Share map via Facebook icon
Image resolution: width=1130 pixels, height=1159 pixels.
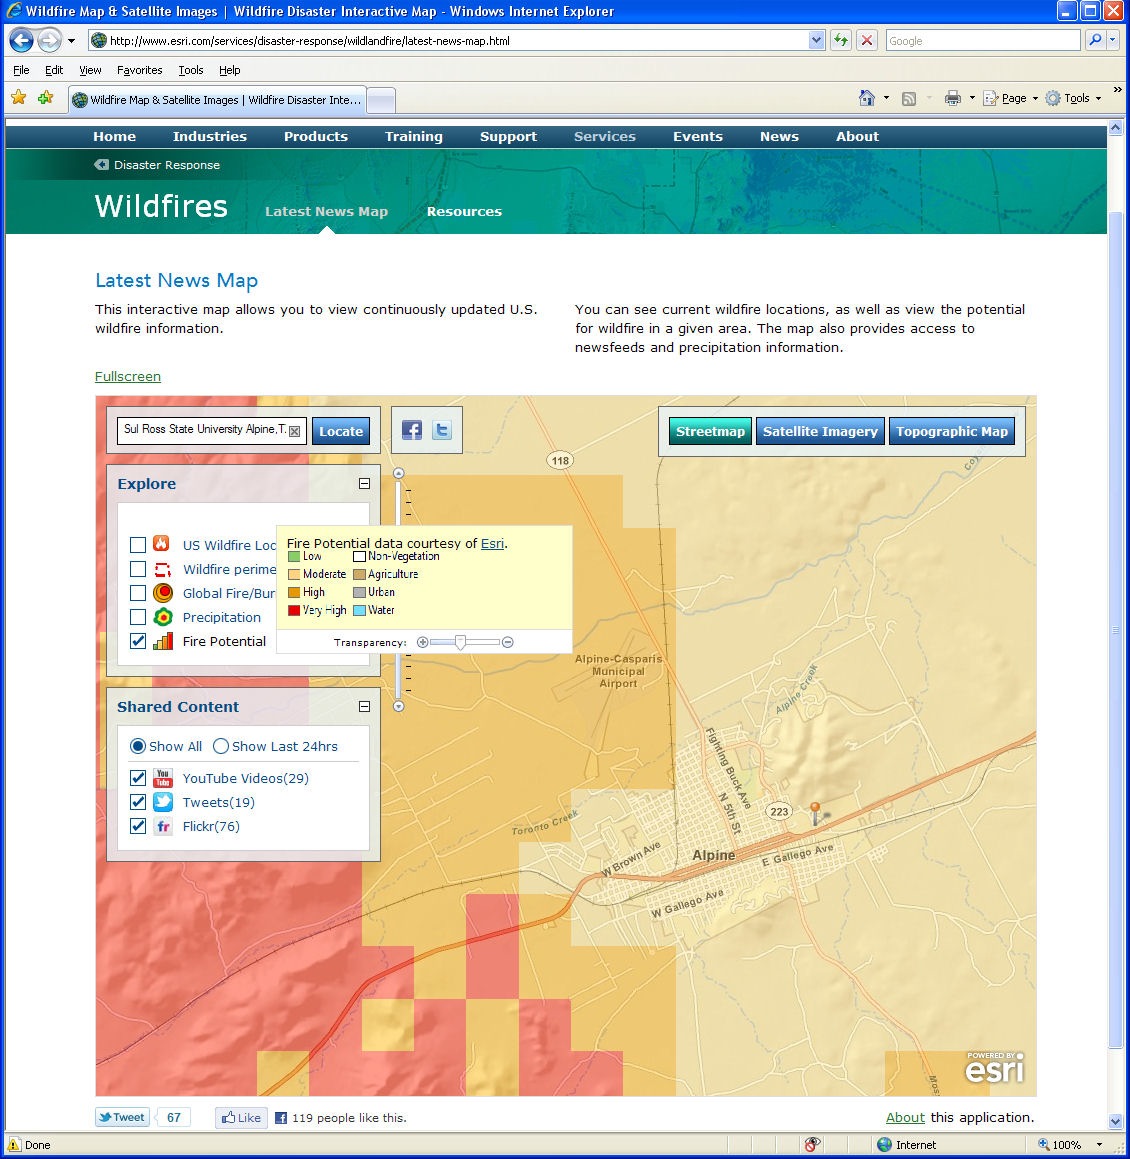412,430
